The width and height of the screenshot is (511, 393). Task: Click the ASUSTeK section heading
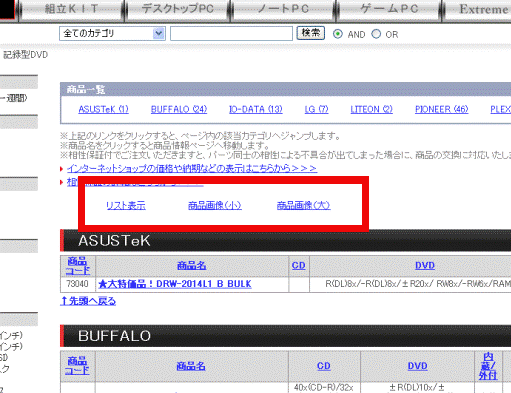click(x=114, y=241)
